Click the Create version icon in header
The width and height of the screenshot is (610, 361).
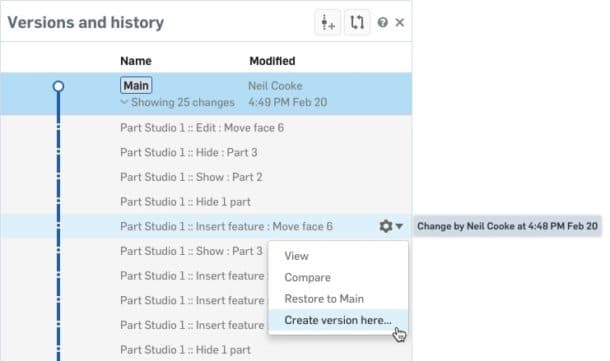point(328,23)
